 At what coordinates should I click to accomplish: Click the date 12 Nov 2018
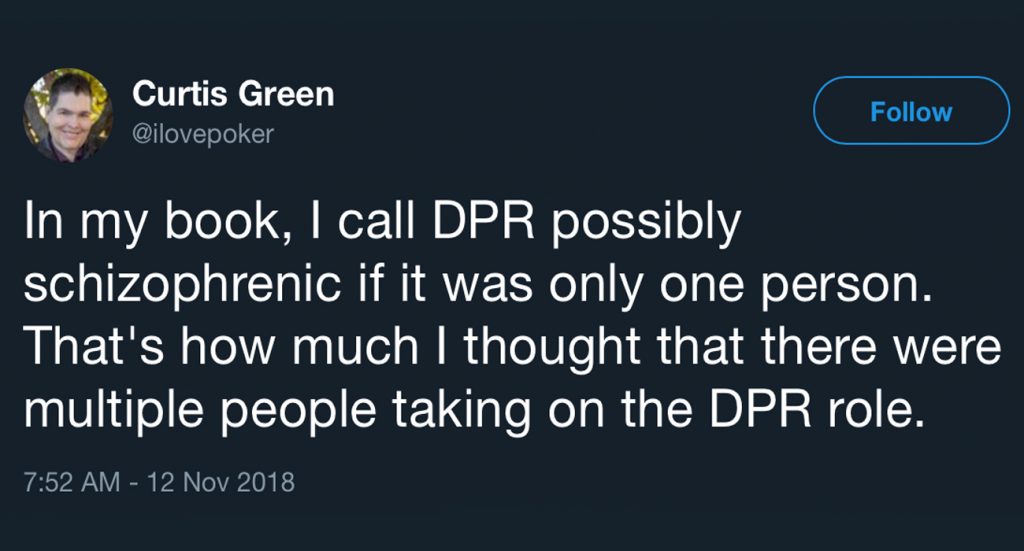click(221, 482)
